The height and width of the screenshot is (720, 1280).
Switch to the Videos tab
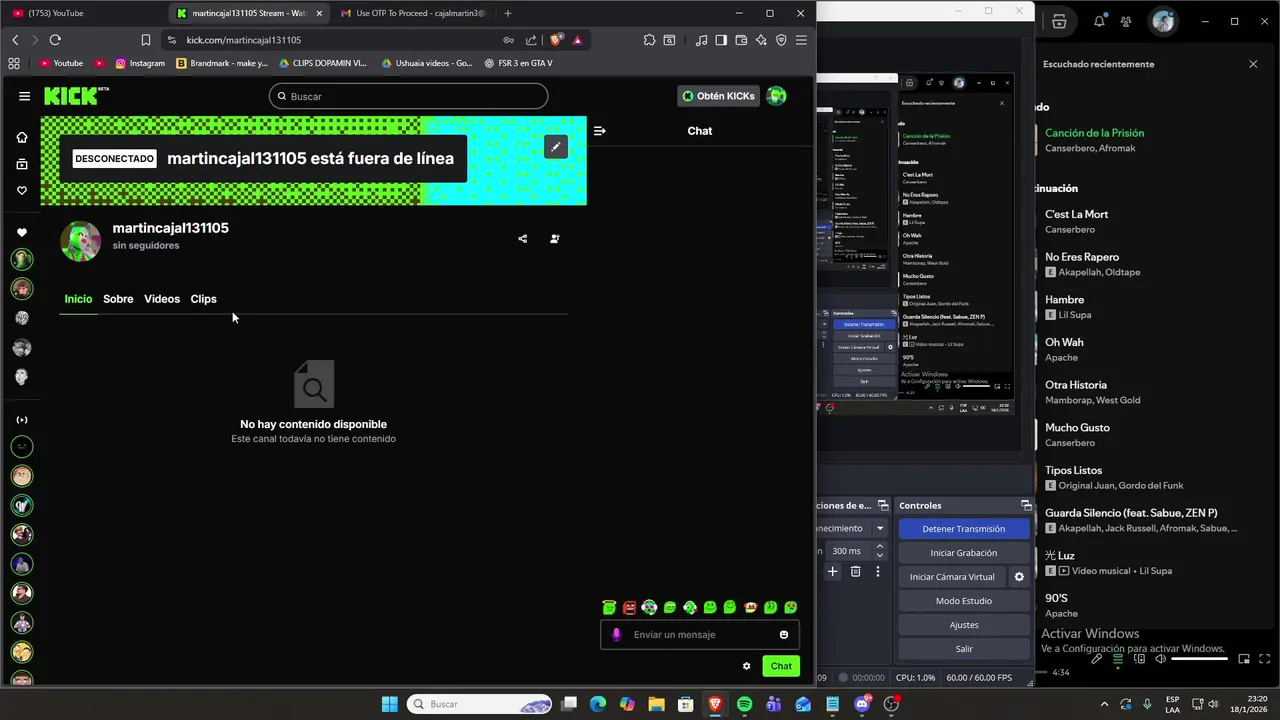pos(162,299)
